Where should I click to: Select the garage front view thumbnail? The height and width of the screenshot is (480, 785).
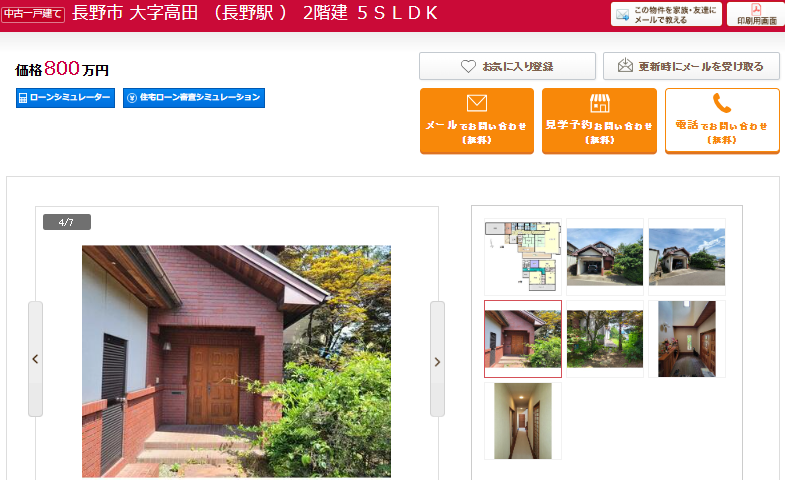[x=605, y=257]
